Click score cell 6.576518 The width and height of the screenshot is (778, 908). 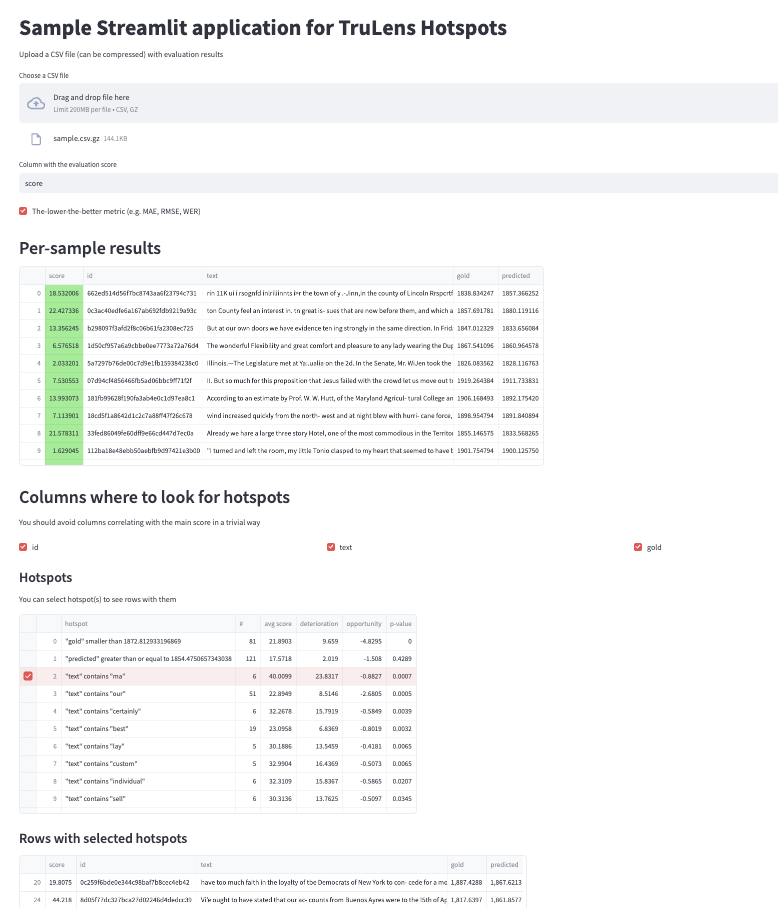click(64, 346)
